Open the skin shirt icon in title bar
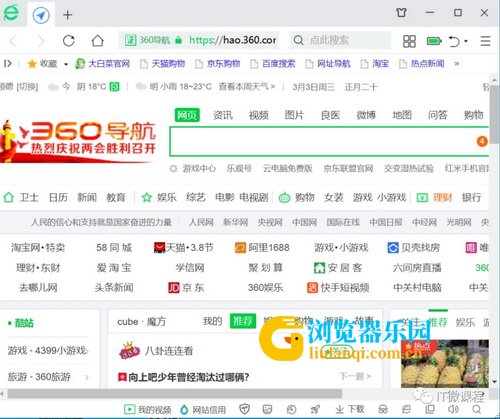500x419 pixels. [401, 13]
